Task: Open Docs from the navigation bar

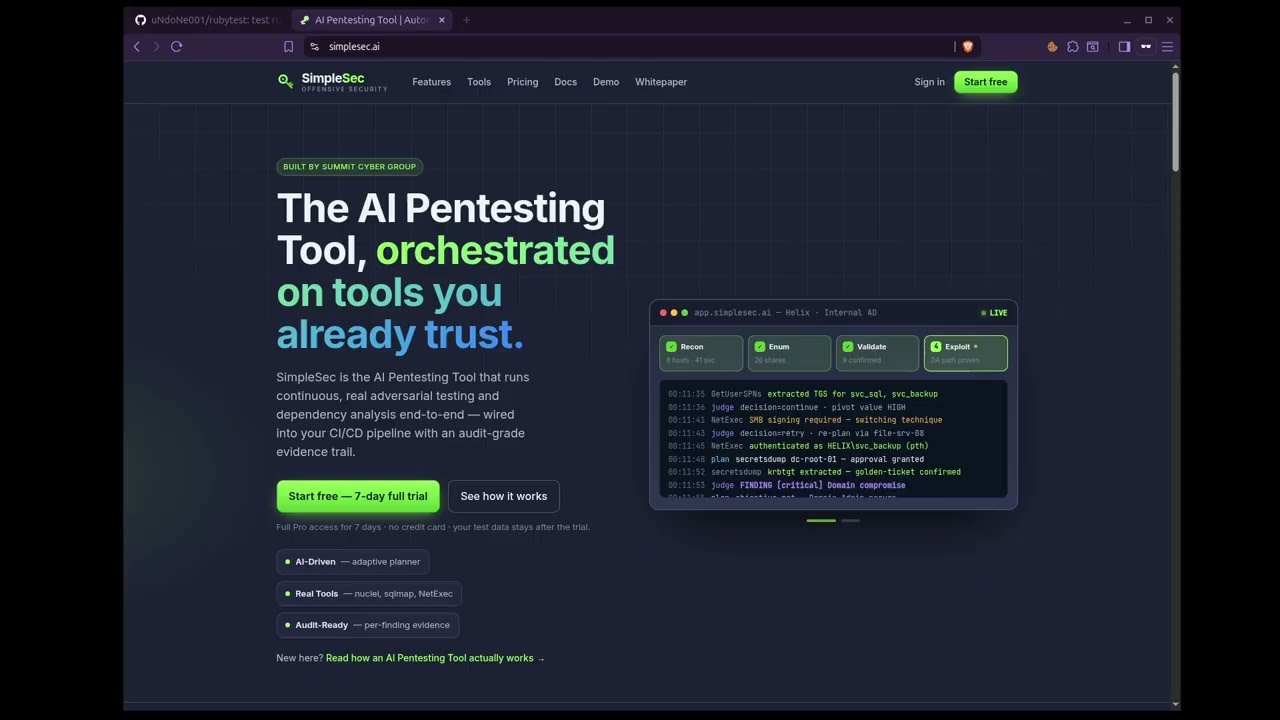Action: pyautogui.click(x=566, y=82)
